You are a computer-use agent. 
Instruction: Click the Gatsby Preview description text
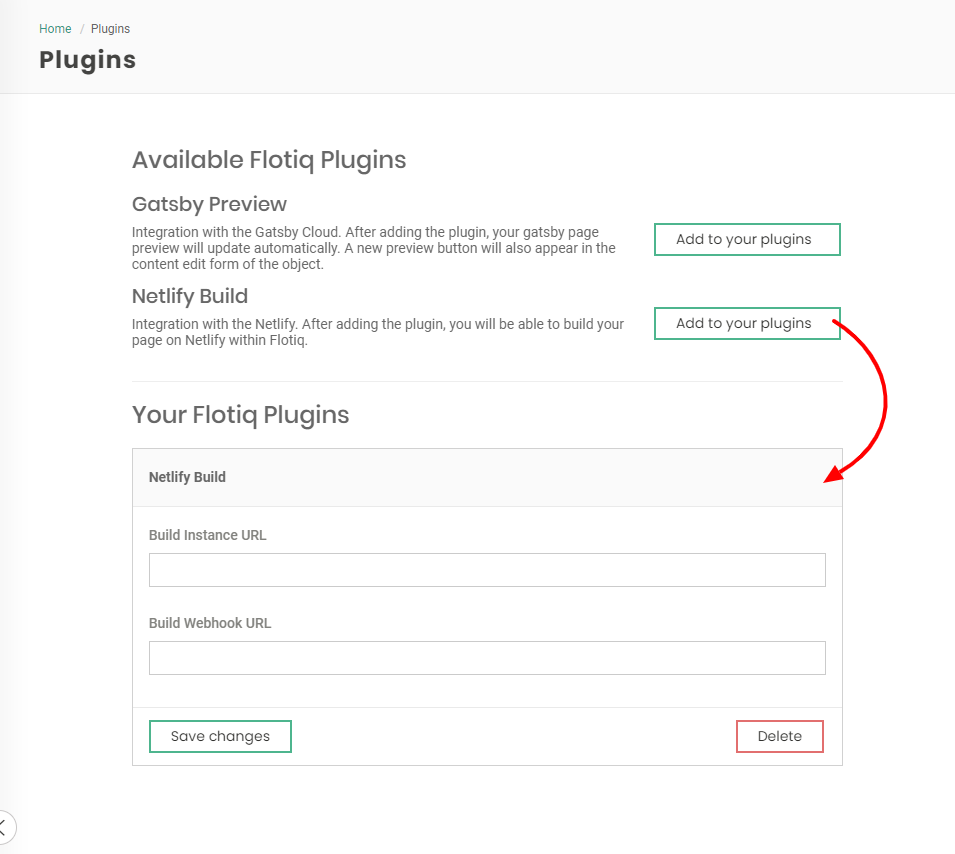[374, 248]
